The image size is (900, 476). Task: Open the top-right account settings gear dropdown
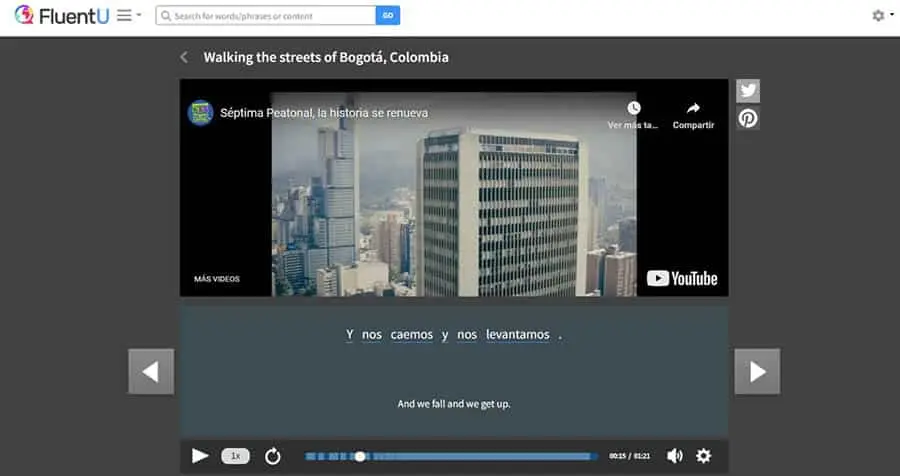click(882, 16)
